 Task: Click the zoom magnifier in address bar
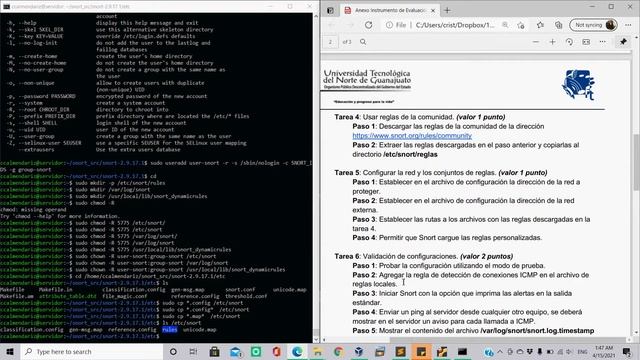pyautogui.click(x=505, y=25)
